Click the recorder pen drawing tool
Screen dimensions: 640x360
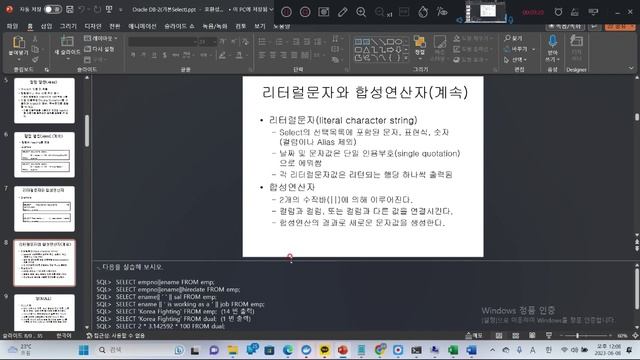pyautogui.click(x=342, y=12)
